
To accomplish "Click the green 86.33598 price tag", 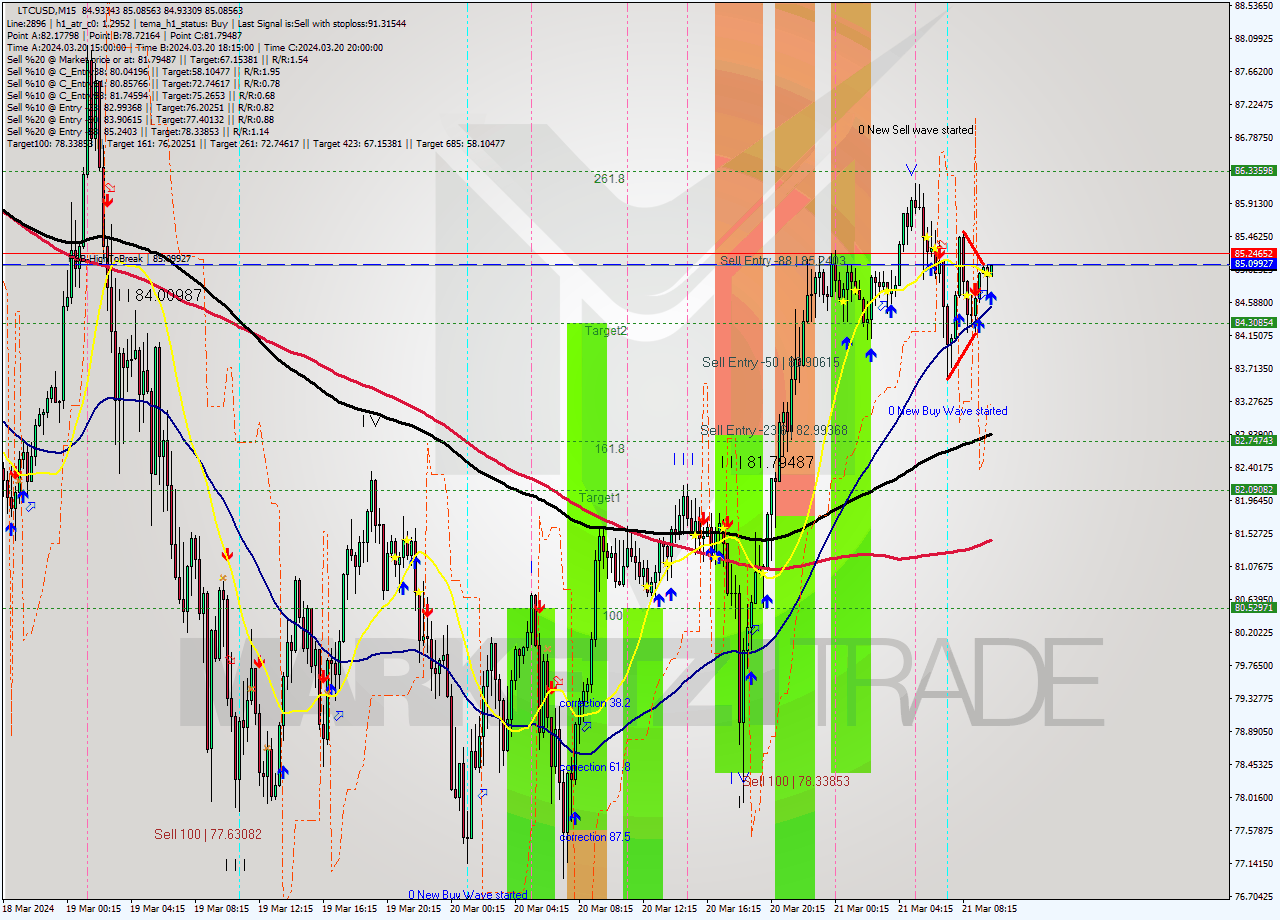I will (1254, 171).
